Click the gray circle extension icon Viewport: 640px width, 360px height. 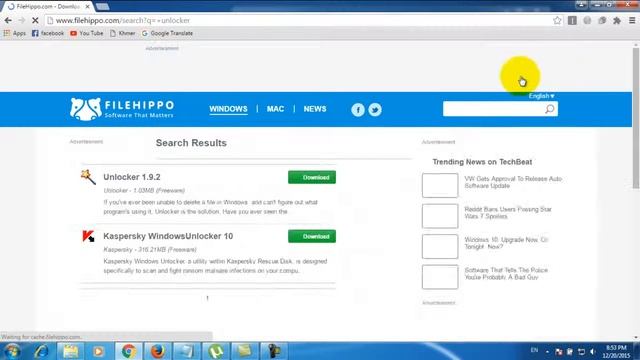tap(587, 20)
